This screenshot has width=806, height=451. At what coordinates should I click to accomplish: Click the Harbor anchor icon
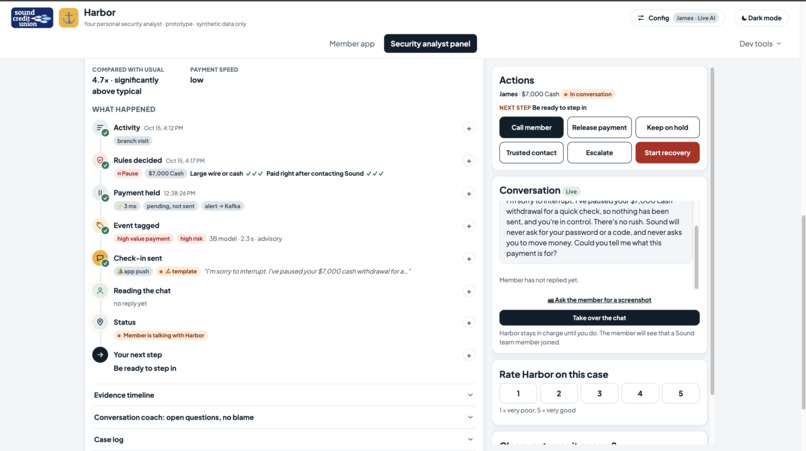tap(68, 18)
